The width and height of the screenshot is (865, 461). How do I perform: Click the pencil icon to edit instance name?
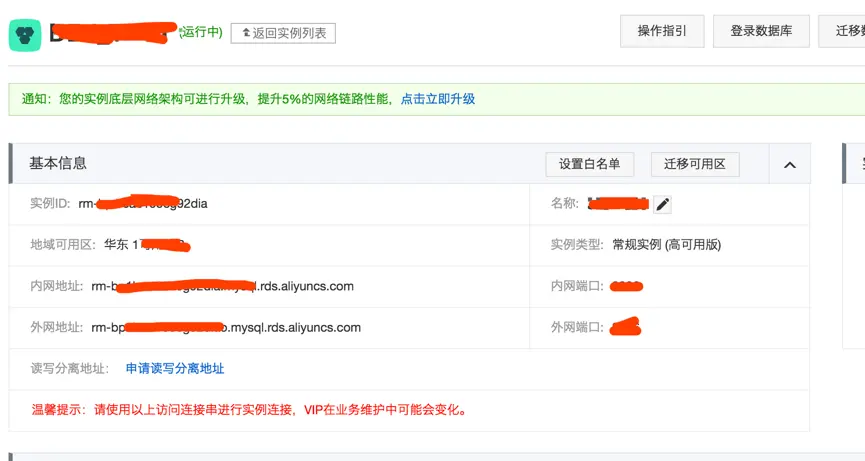point(663,205)
